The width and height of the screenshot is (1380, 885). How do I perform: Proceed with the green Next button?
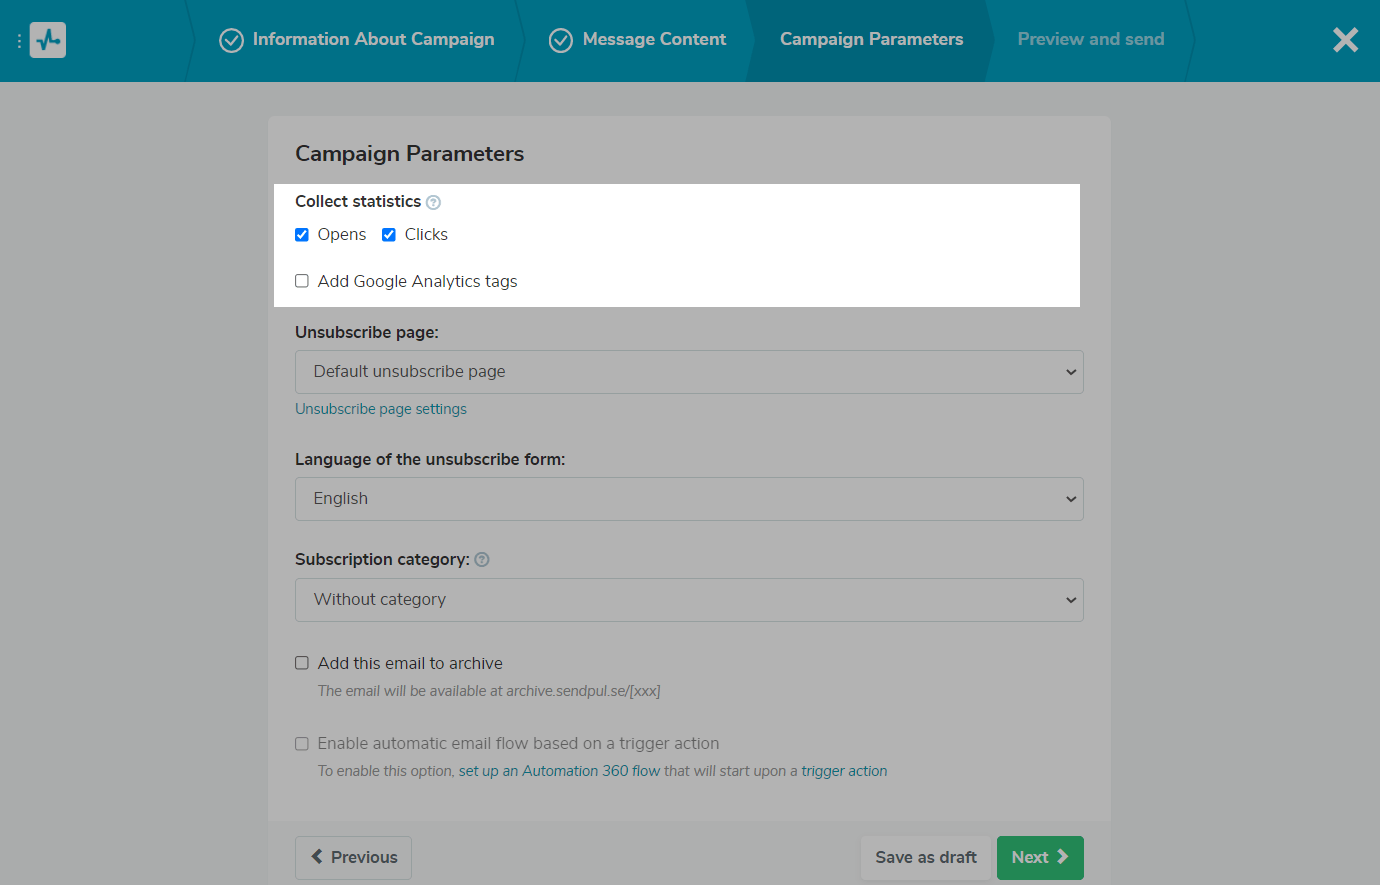coord(1039,857)
